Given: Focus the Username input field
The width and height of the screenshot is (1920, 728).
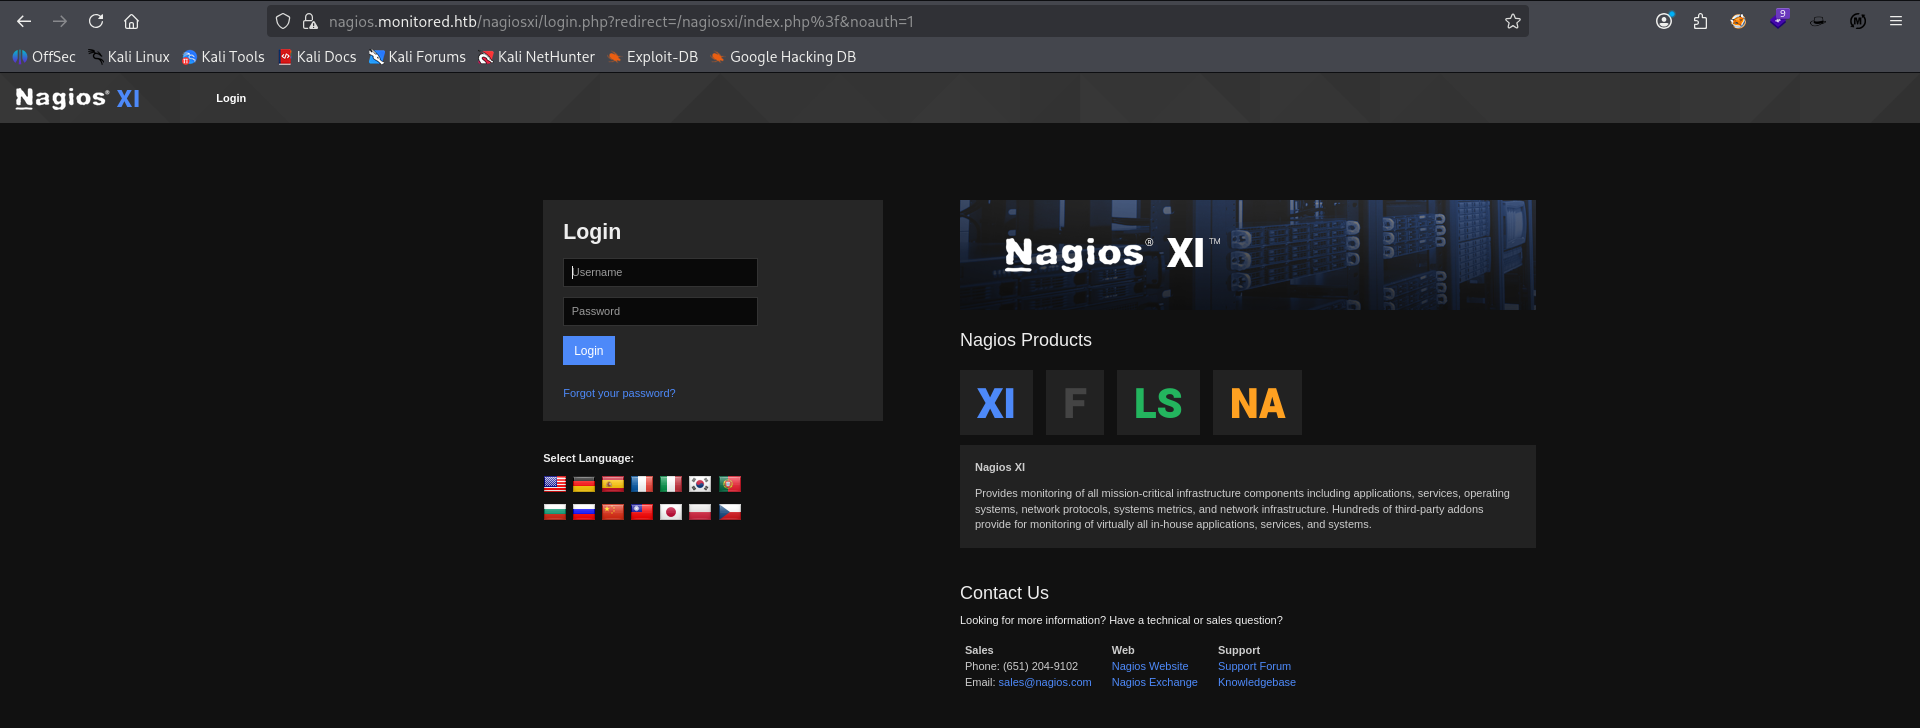Looking at the screenshot, I should tap(660, 272).
